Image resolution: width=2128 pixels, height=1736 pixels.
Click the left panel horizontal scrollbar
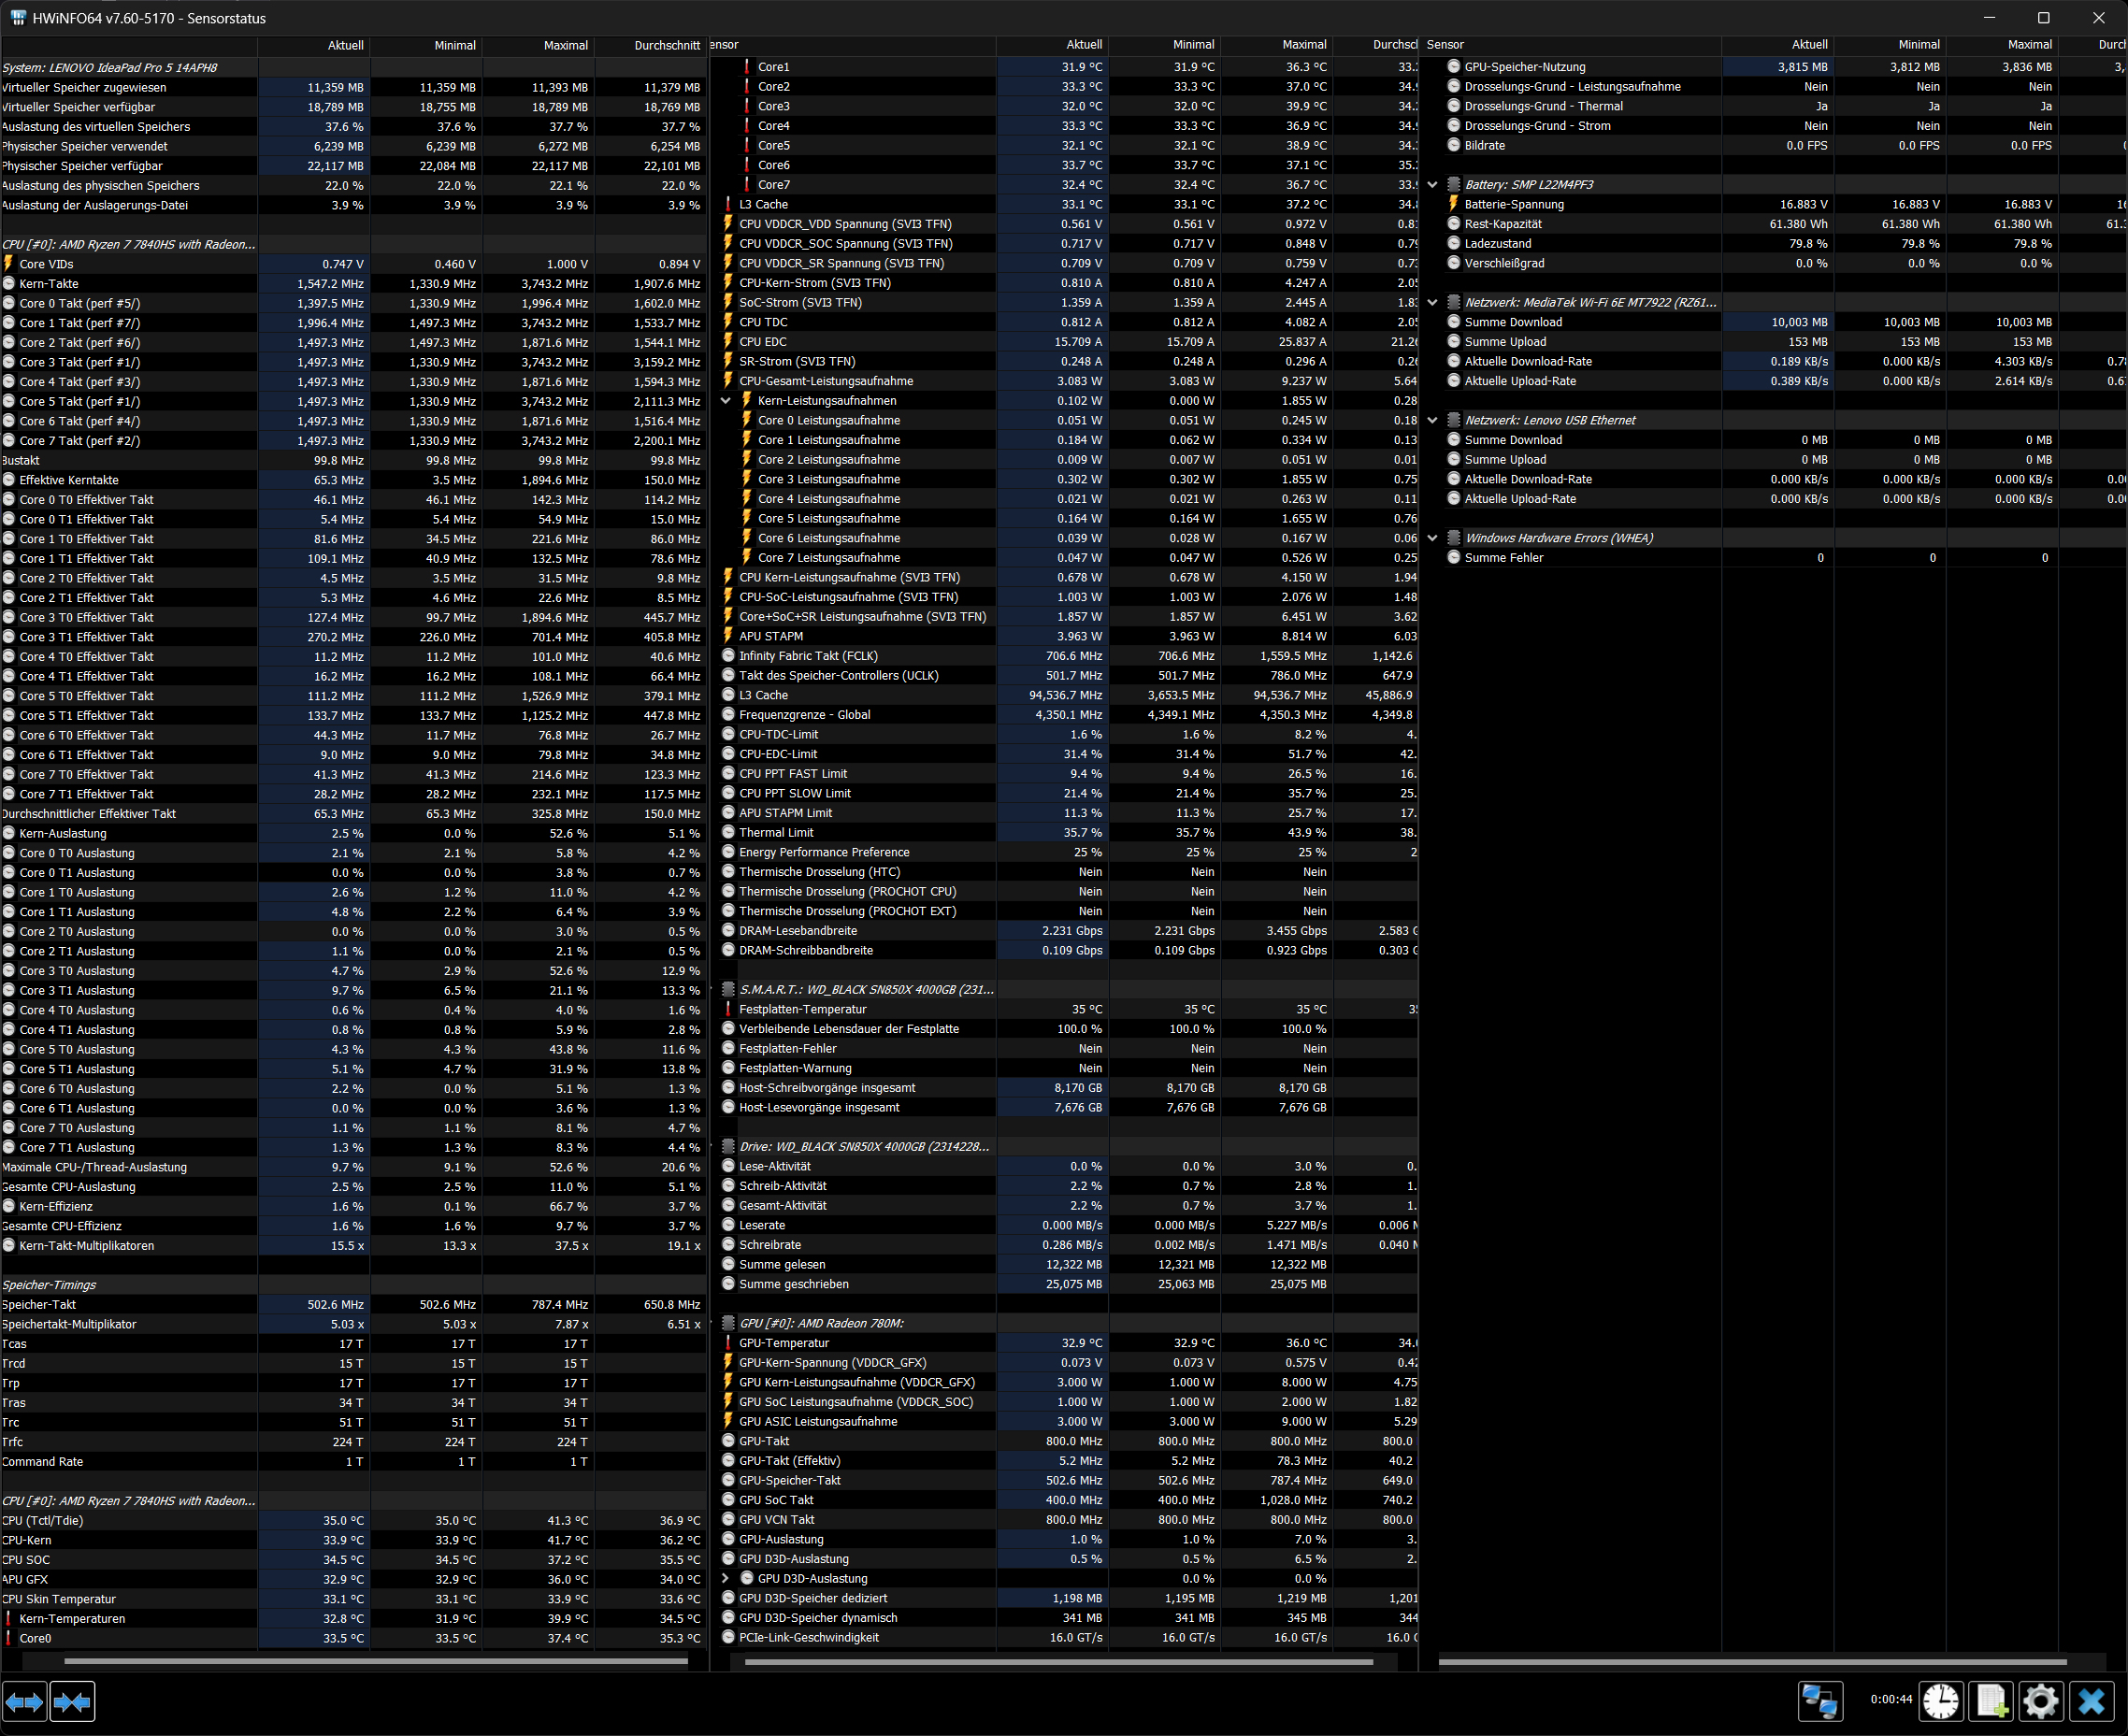click(x=375, y=1661)
